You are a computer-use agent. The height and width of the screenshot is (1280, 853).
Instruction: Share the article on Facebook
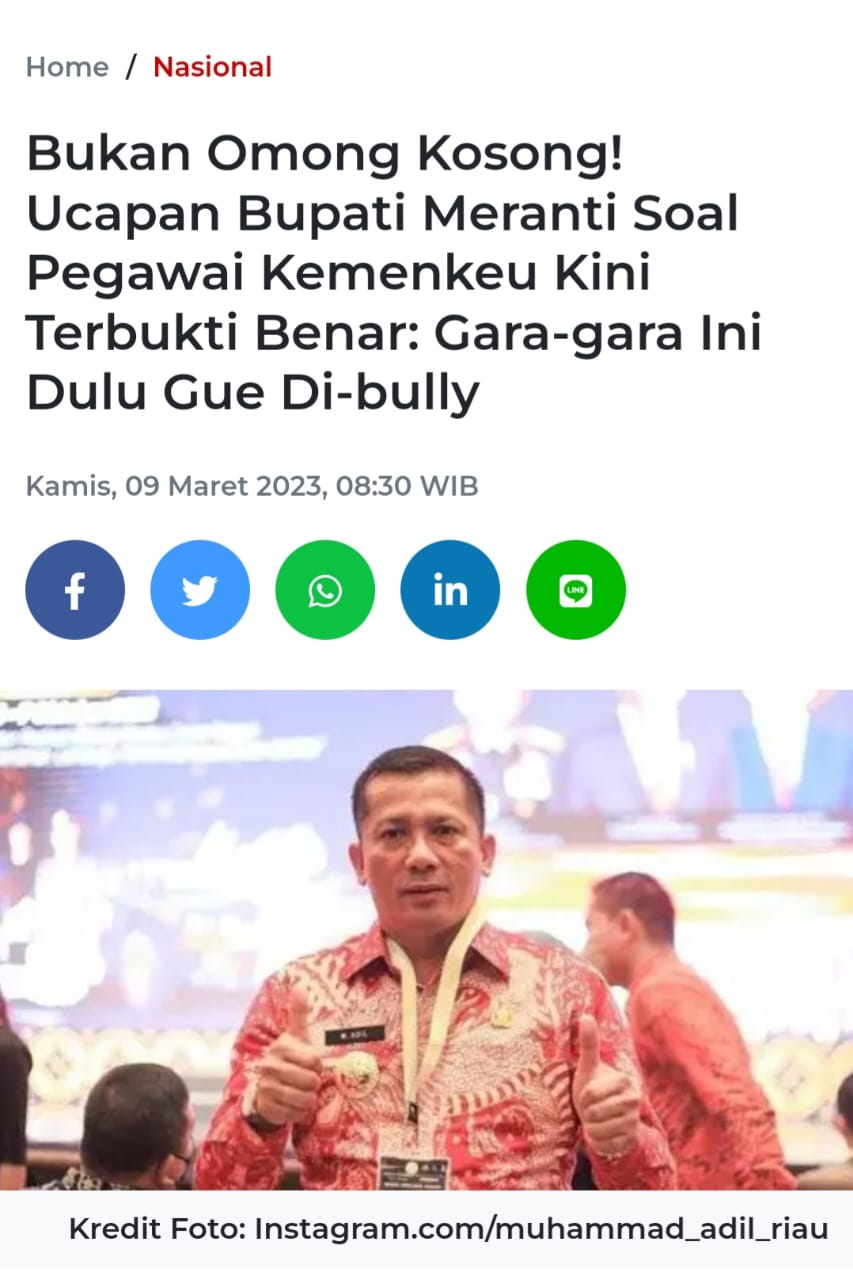75,590
